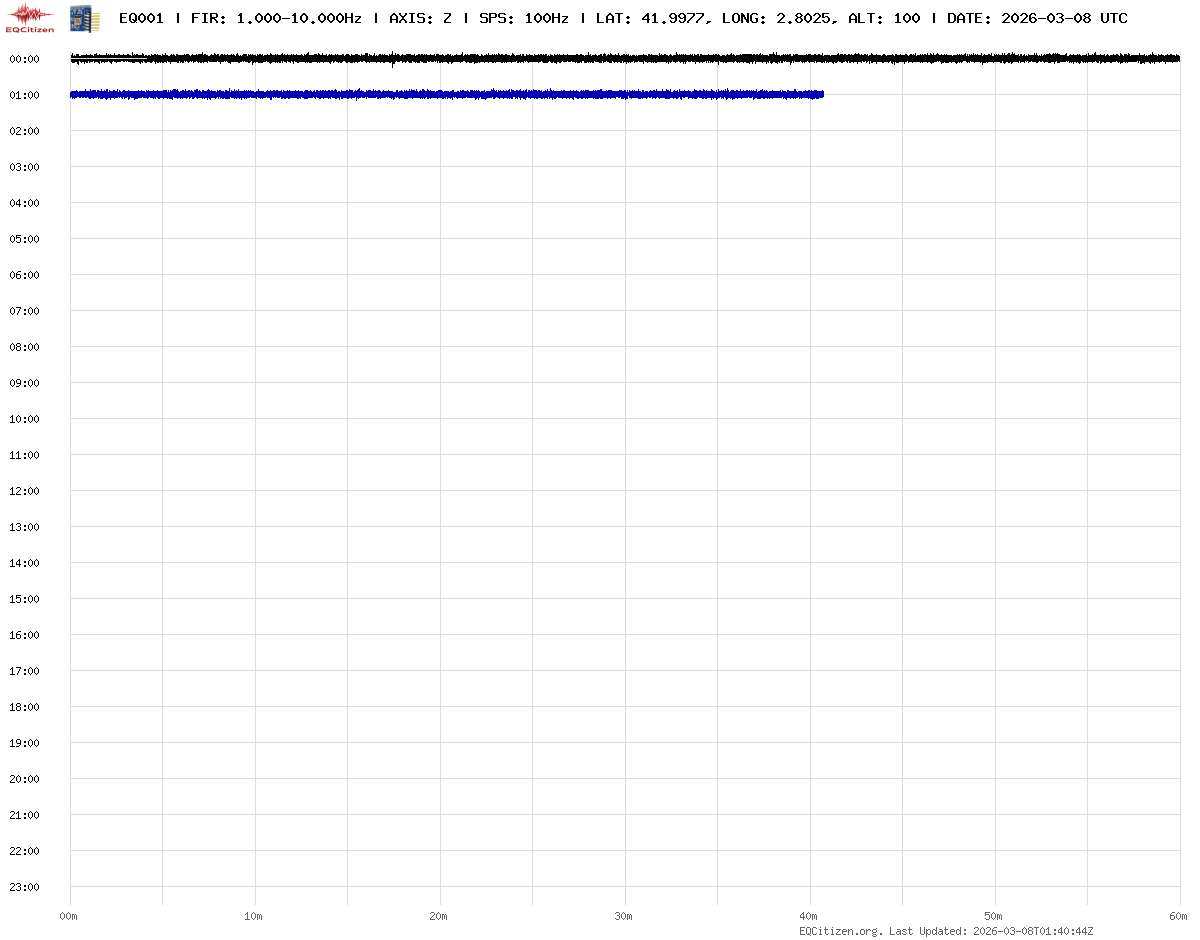Screen dimensions: 1200x940
Task: Click the 10m minute axis label
Action: pos(254,916)
